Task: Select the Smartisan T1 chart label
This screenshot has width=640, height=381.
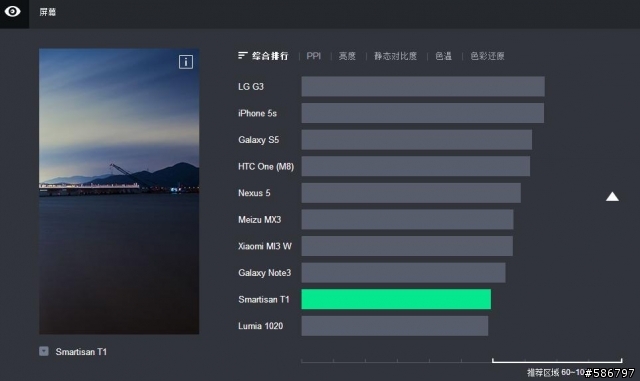Action: coord(264,299)
